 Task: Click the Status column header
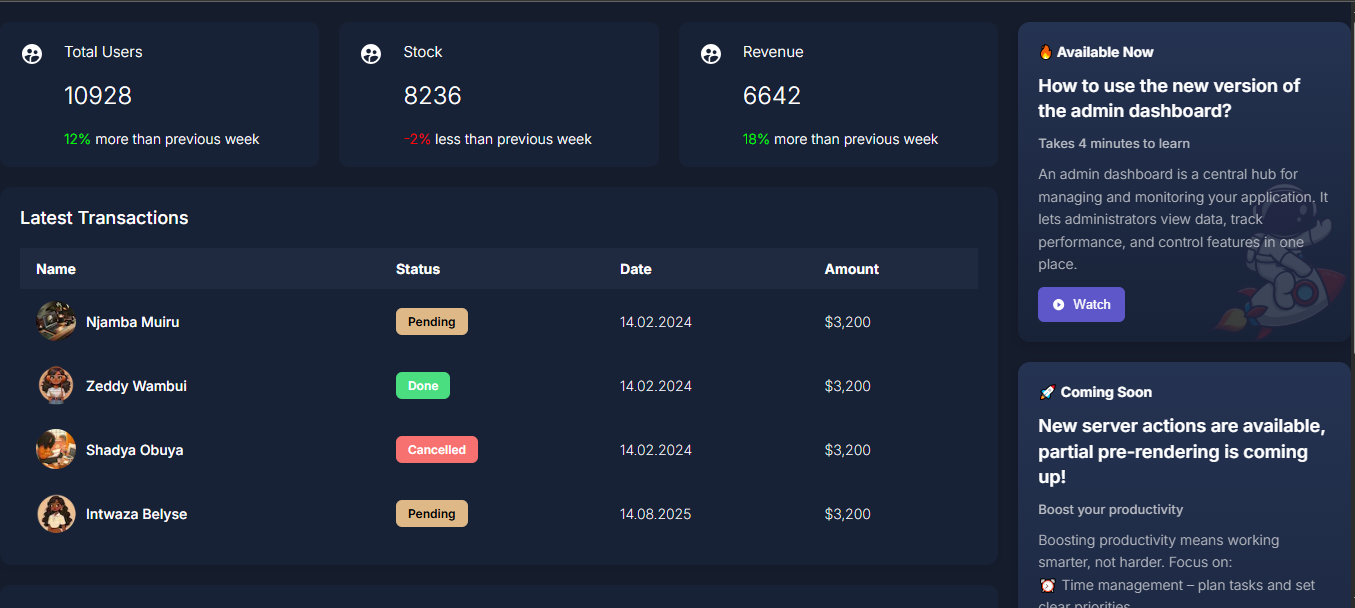coord(418,269)
